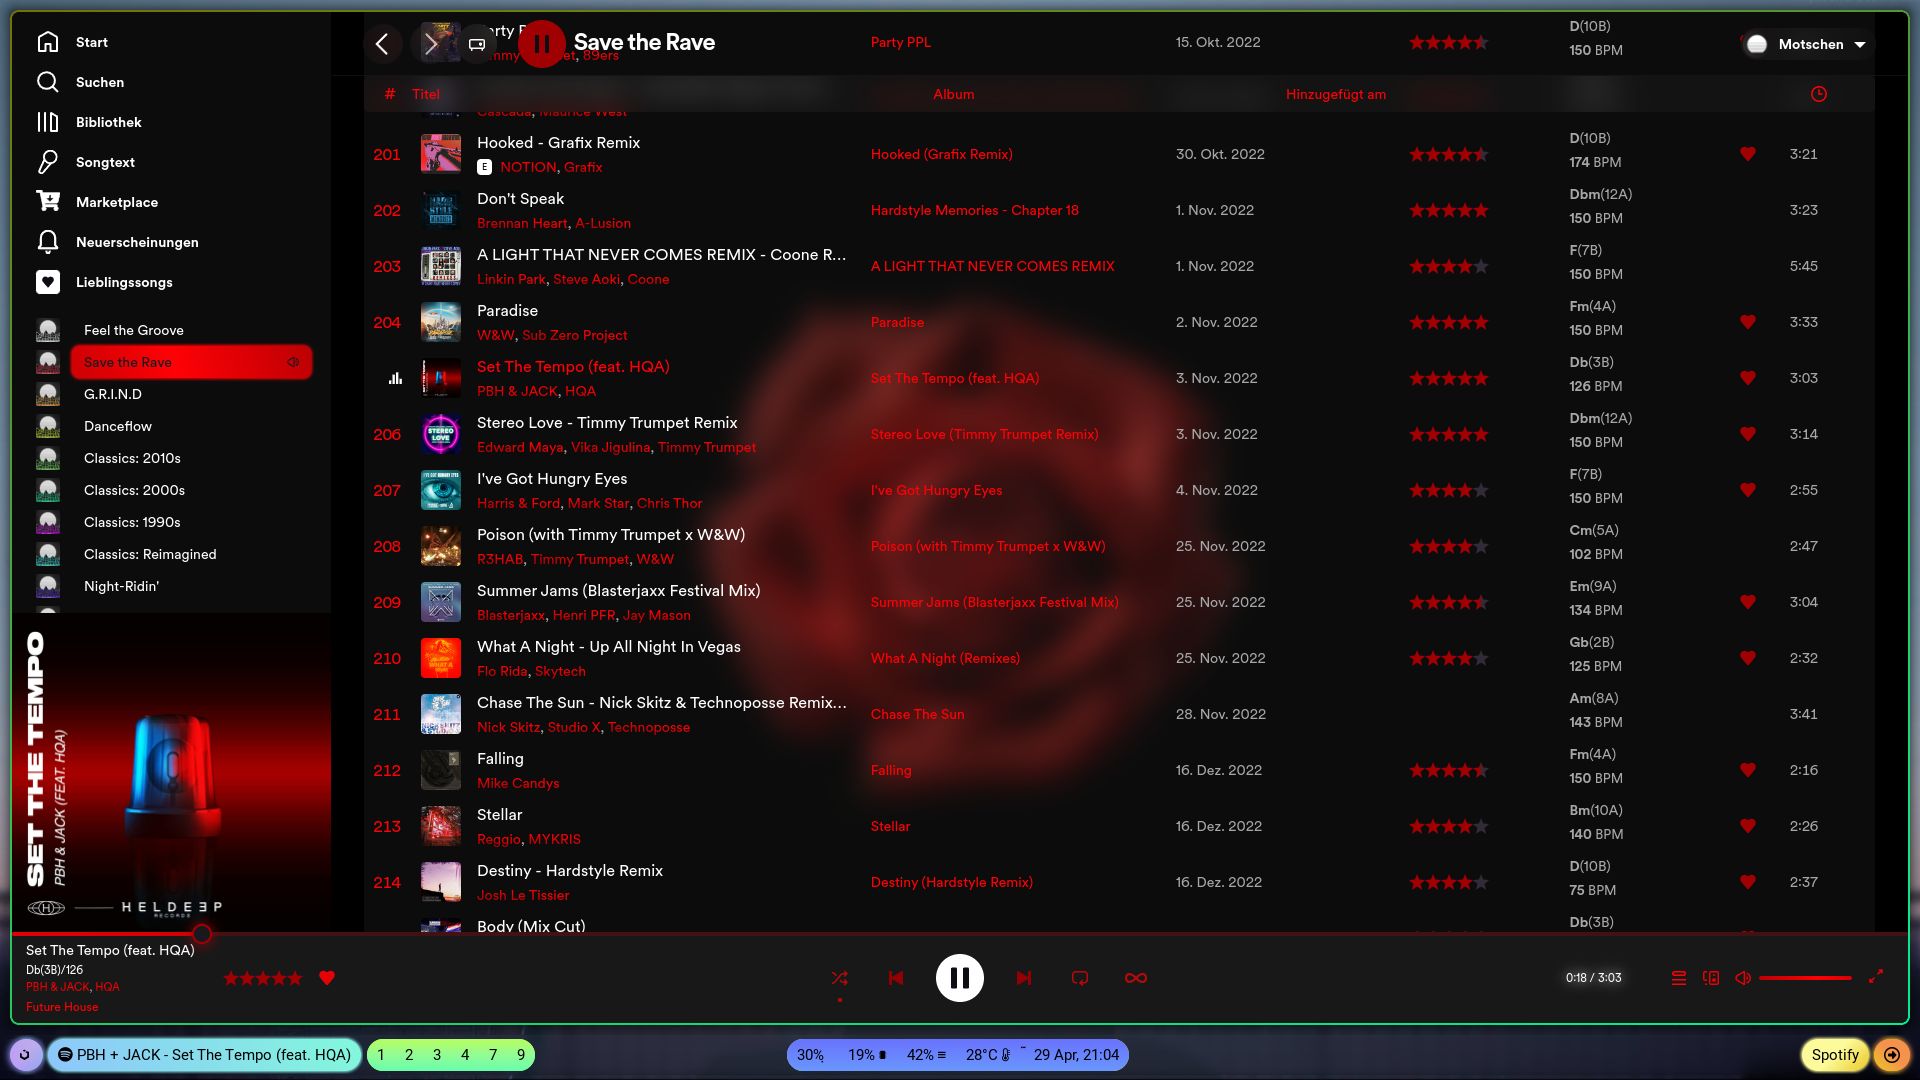Pause playback with the white pause button
The height and width of the screenshot is (1080, 1920).
point(959,978)
